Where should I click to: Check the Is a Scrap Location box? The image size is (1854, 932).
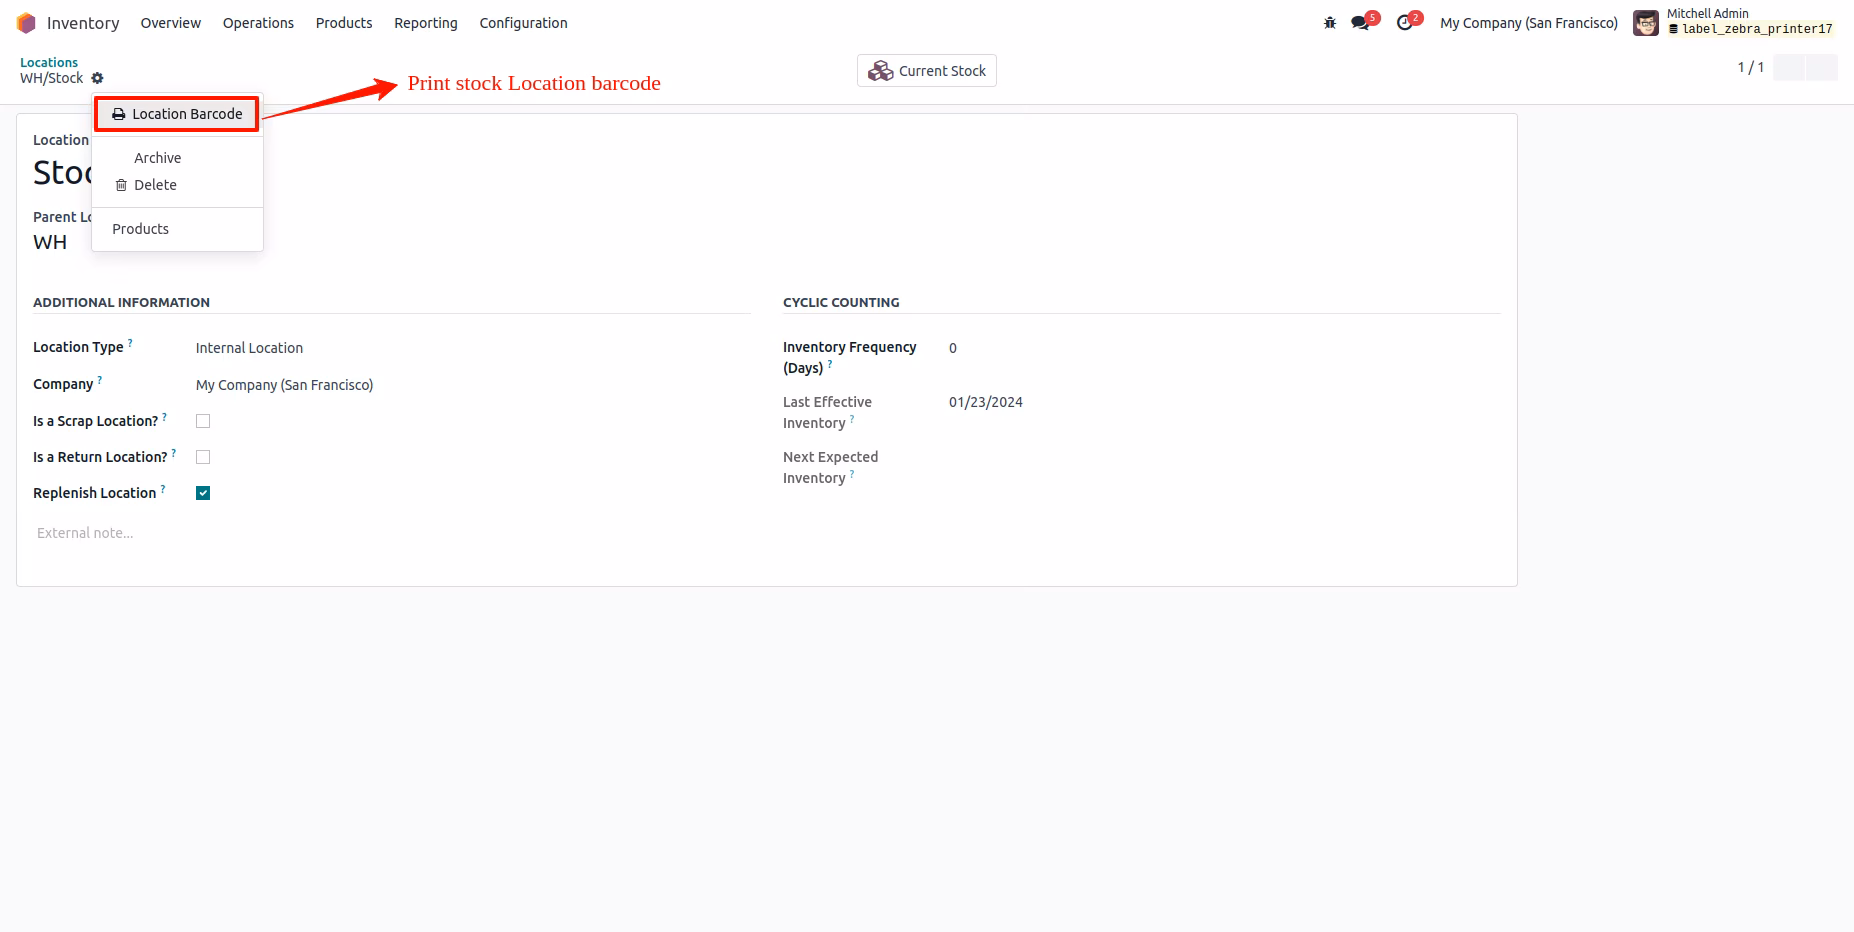click(203, 421)
